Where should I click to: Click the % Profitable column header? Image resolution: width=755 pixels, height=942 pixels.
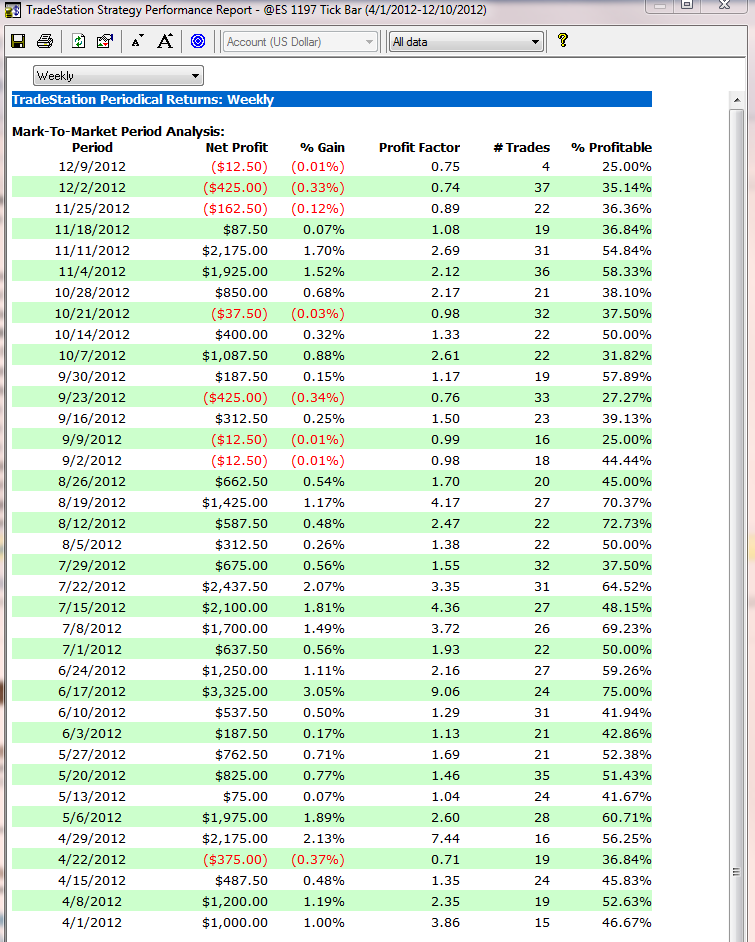coord(611,148)
